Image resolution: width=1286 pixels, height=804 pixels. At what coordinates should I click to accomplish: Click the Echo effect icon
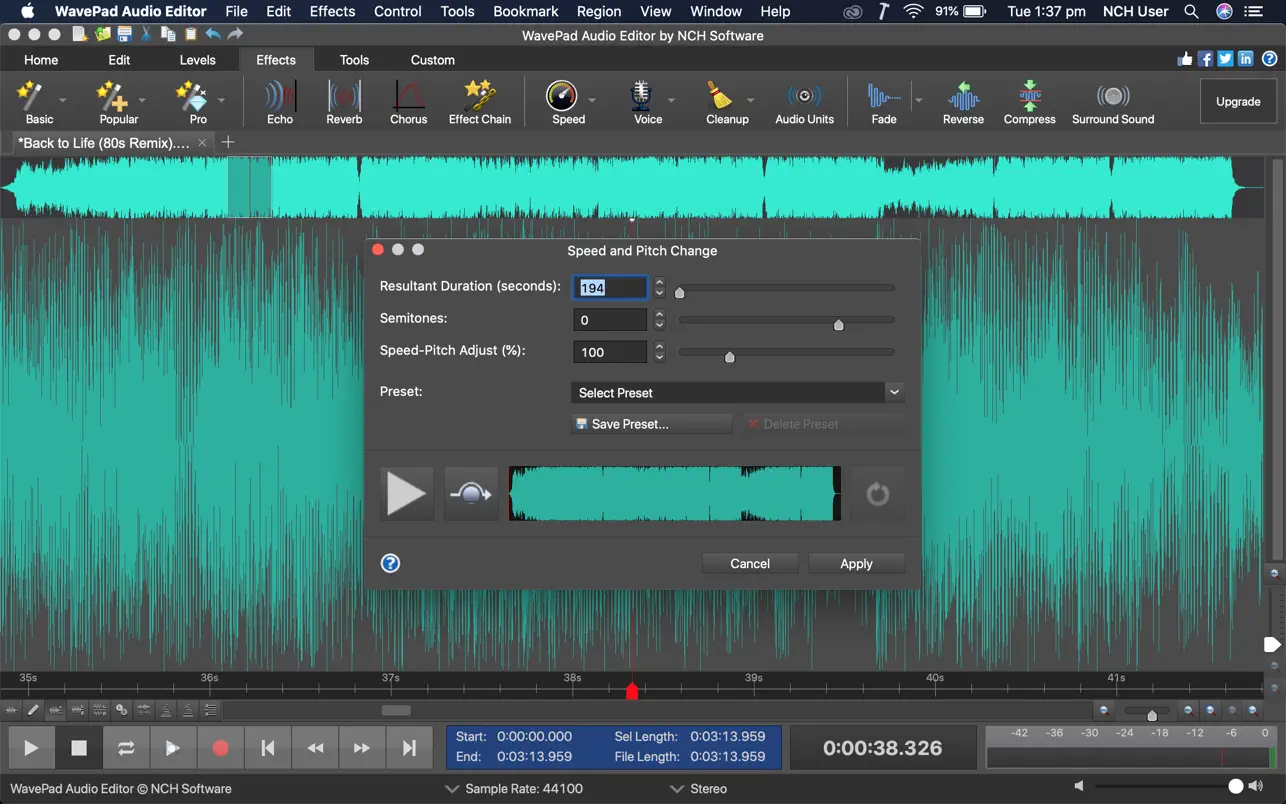(280, 103)
